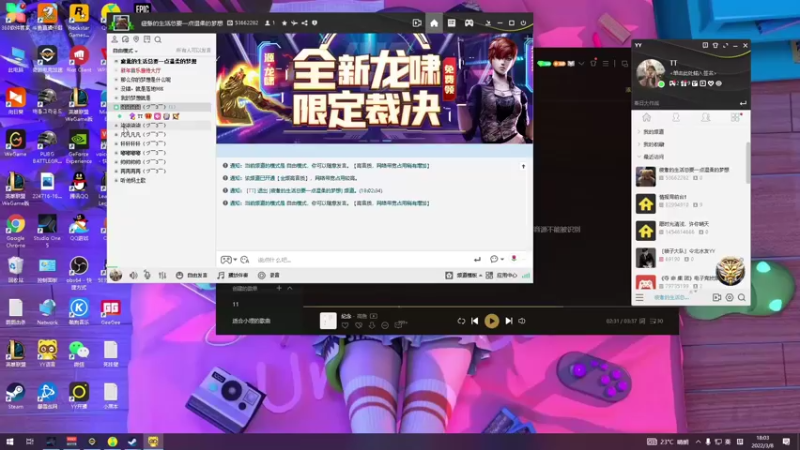Switch to the groups tab in YY main window
800x450 pixels.
click(x=706, y=118)
